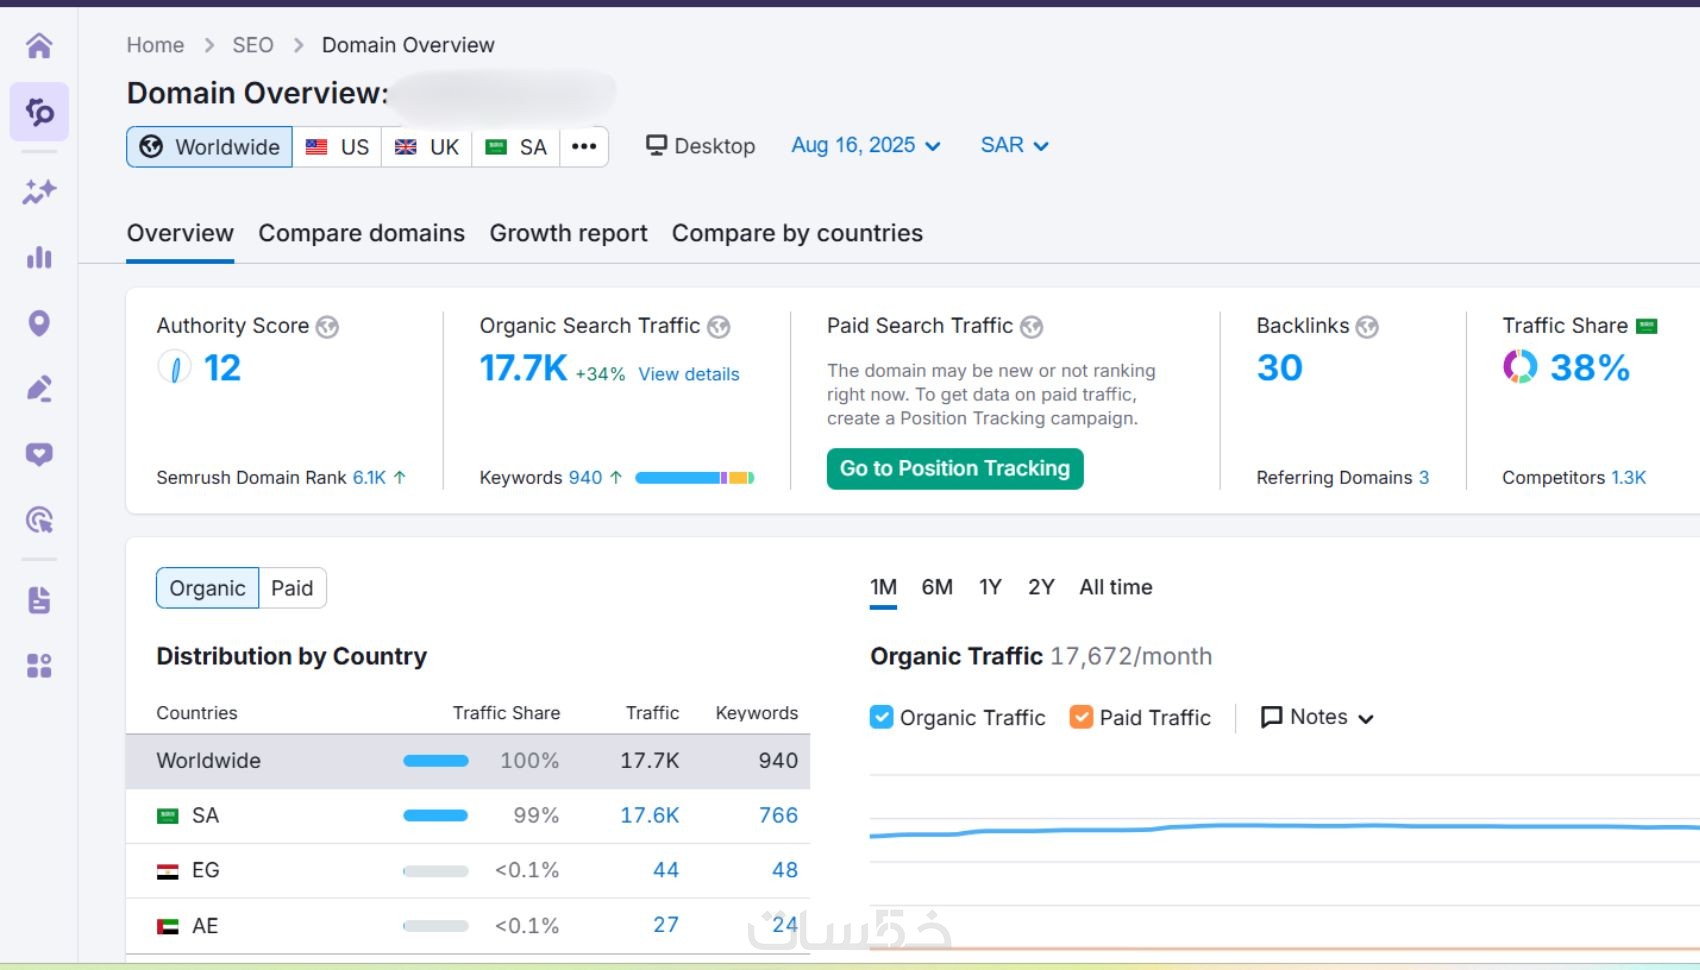Switch to the Overview tab
Viewport: 1700px width, 970px height.
point(180,233)
